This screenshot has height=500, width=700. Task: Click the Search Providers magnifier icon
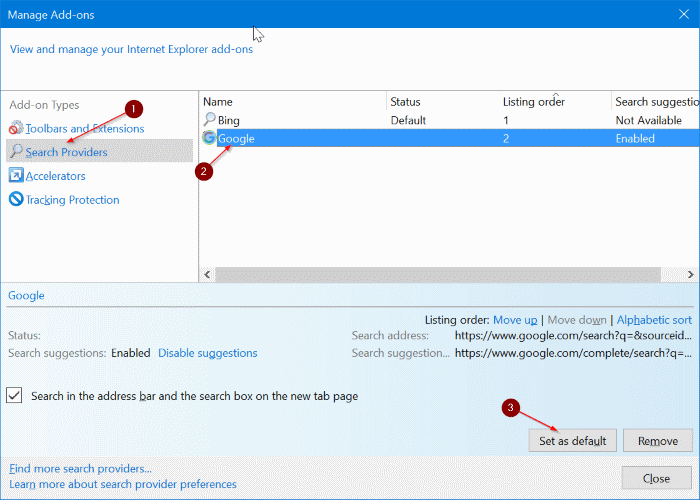(x=16, y=151)
